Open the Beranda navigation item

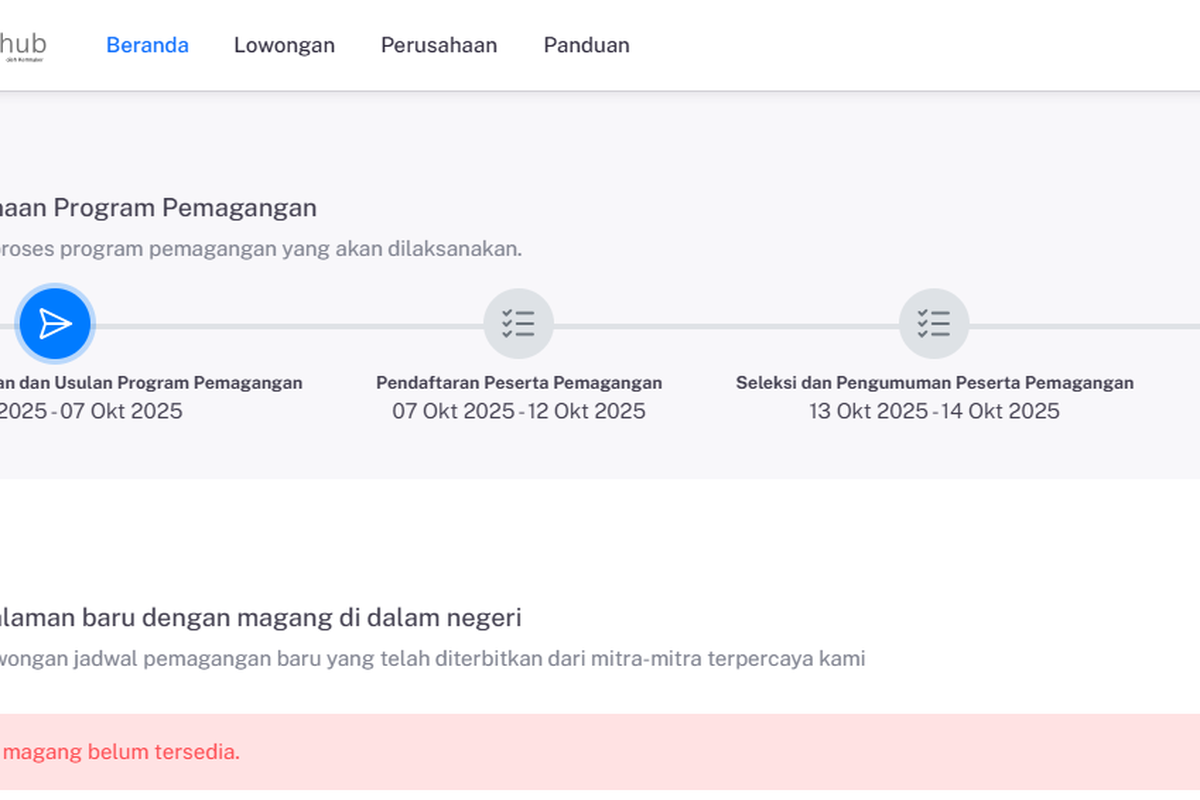[x=147, y=45]
